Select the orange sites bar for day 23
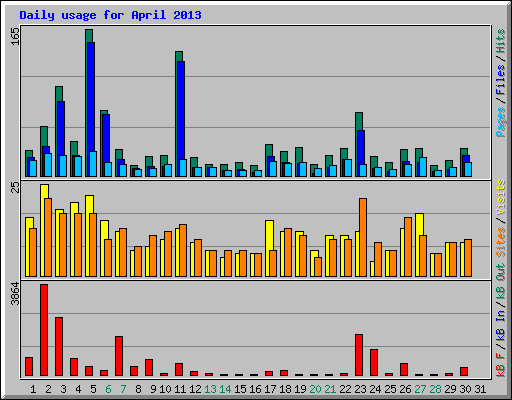Viewport: 512px width, 400px height. click(x=363, y=237)
